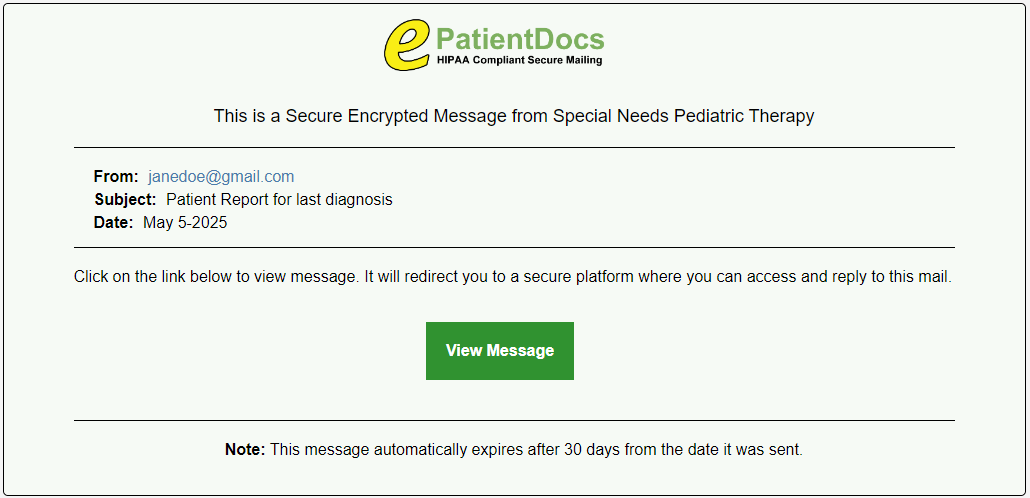Click the yellow e logo icon

pyautogui.click(x=407, y=44)
